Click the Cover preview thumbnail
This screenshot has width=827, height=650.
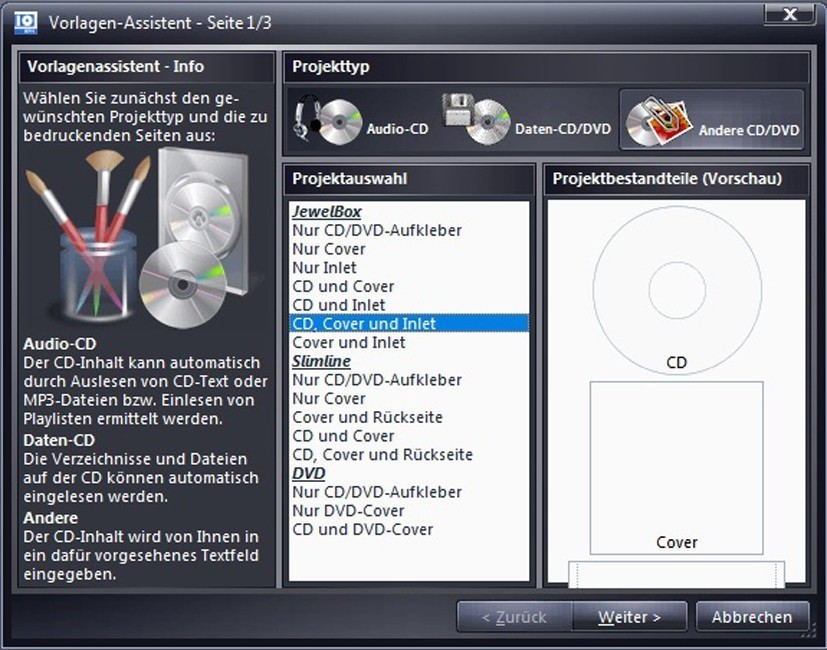point(677,466)
